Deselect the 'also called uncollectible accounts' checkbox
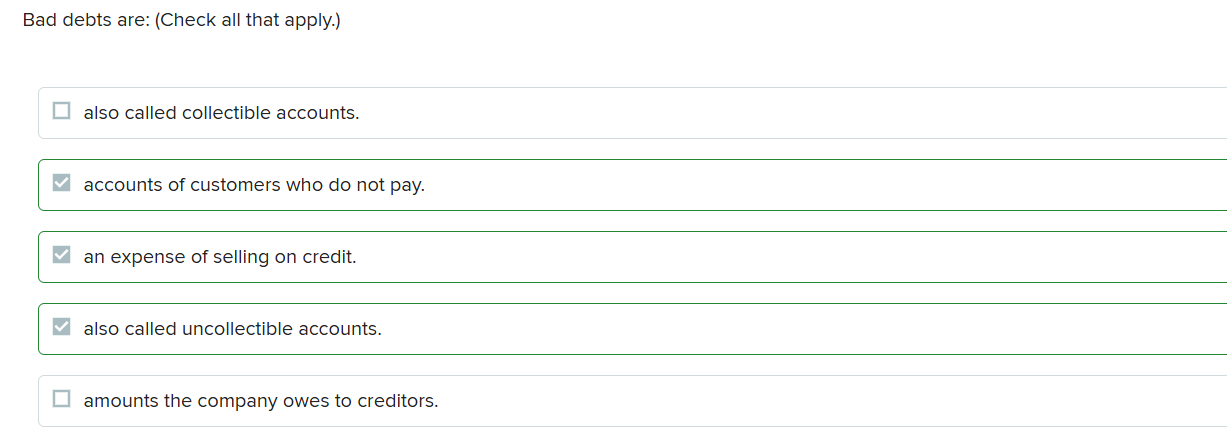The image size is (1227, 433). (62, 328)
